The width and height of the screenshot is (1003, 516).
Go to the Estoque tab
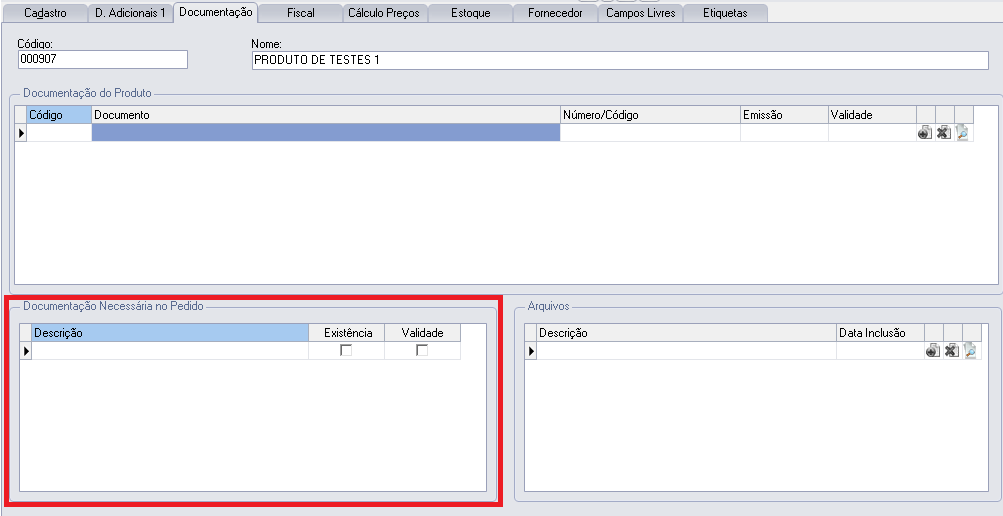click(469, 14)
